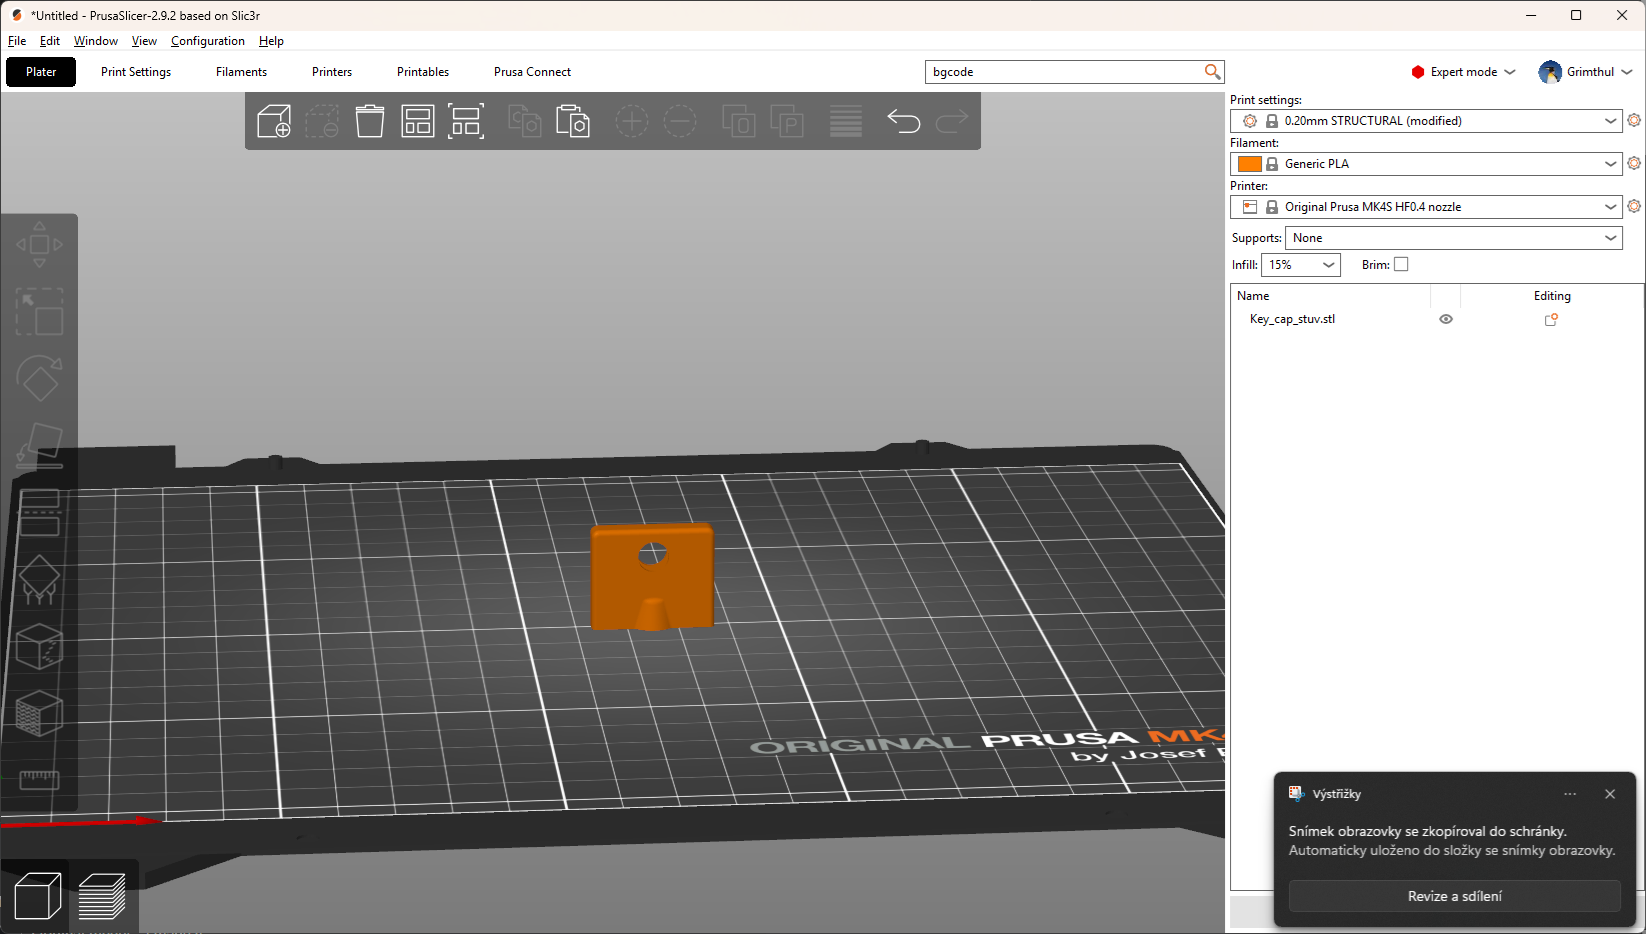Open editing settings icon for Key_cap_stuv.stl
The width and height of the screenshot is (1646, 934).
pyautogui.click(x=1551, y=320)
